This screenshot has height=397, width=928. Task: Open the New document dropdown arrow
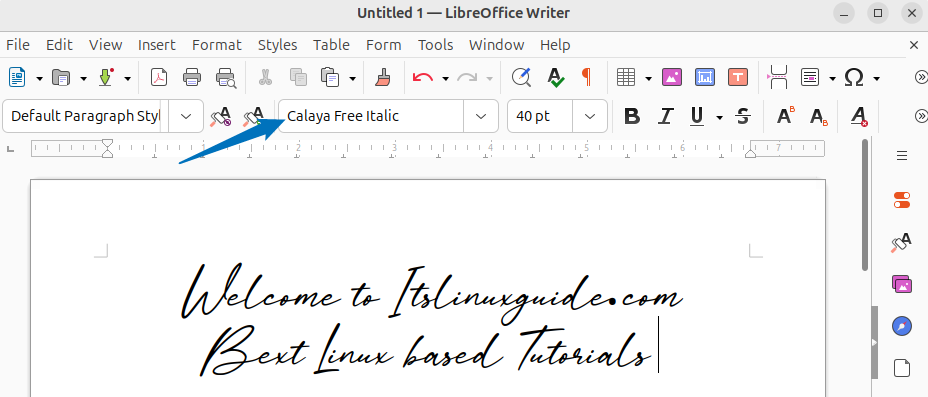(x=39, y=78)
